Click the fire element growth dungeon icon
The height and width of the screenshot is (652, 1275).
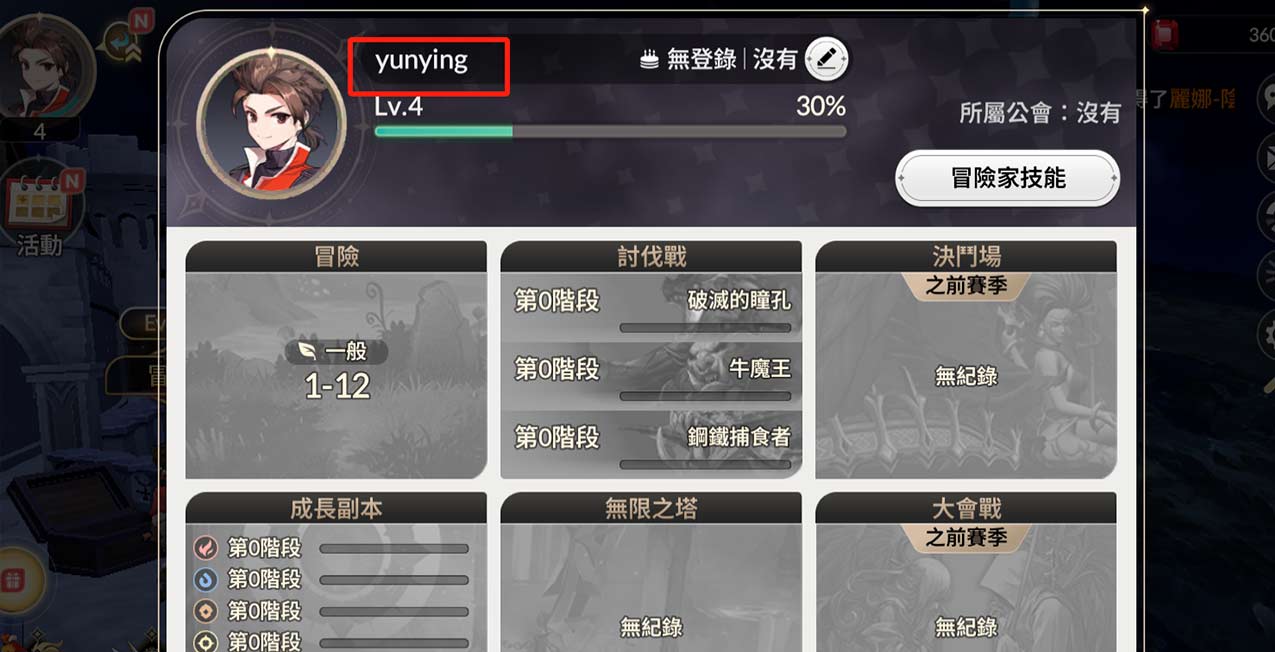coord(206,548)
